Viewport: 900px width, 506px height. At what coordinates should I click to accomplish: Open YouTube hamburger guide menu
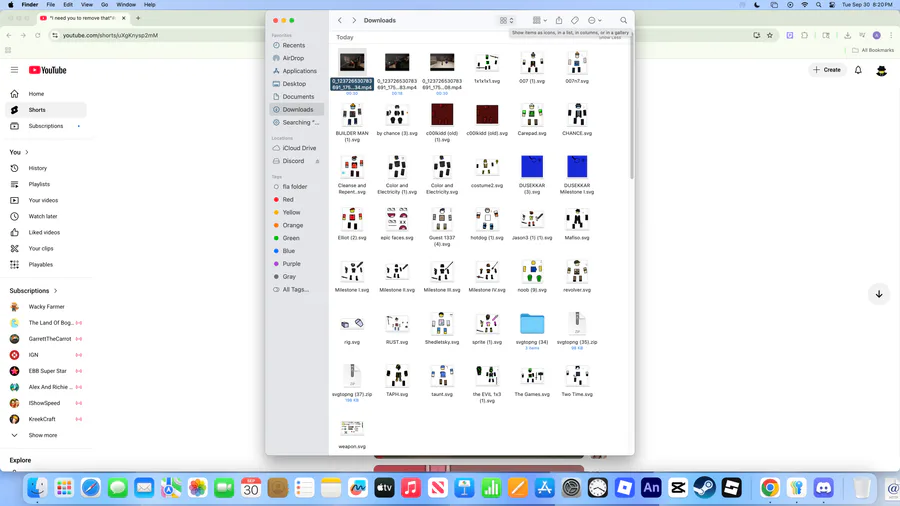point(14,70)
